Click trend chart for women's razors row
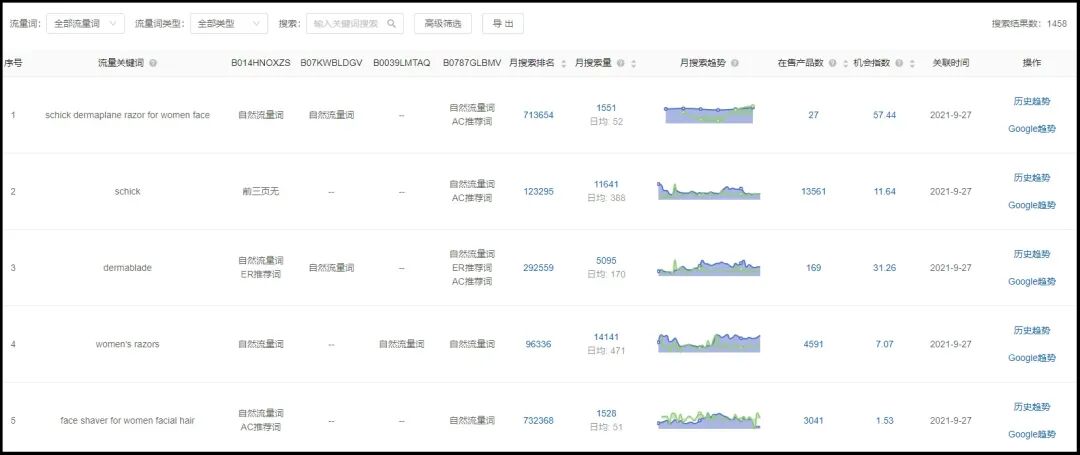The image size is (1080, 455). pyautogui.click(x=709, y=343)
